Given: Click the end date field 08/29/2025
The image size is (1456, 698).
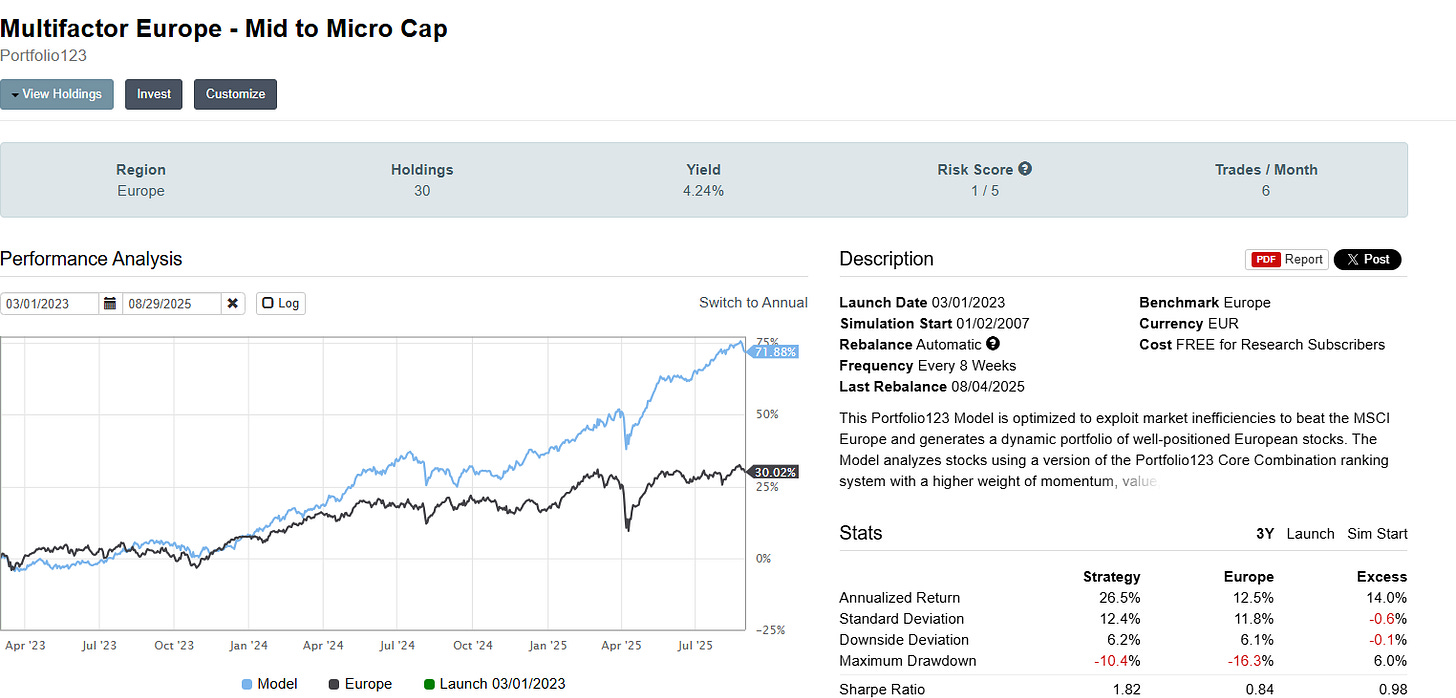Looking at the screenshot, I should pyautogui.click(x=171, y=303).
